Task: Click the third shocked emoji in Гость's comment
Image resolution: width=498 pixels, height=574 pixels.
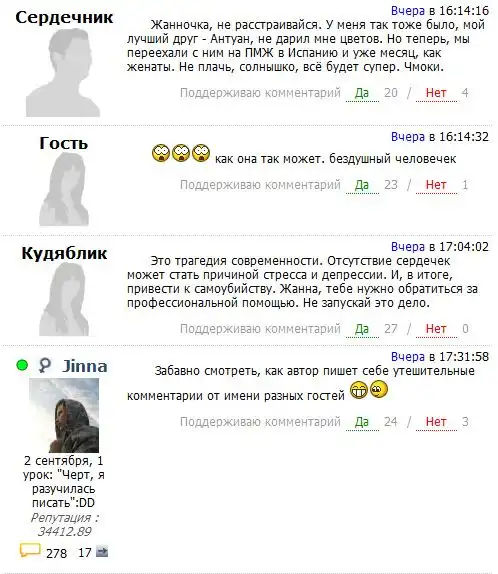Action: (201, 153)
